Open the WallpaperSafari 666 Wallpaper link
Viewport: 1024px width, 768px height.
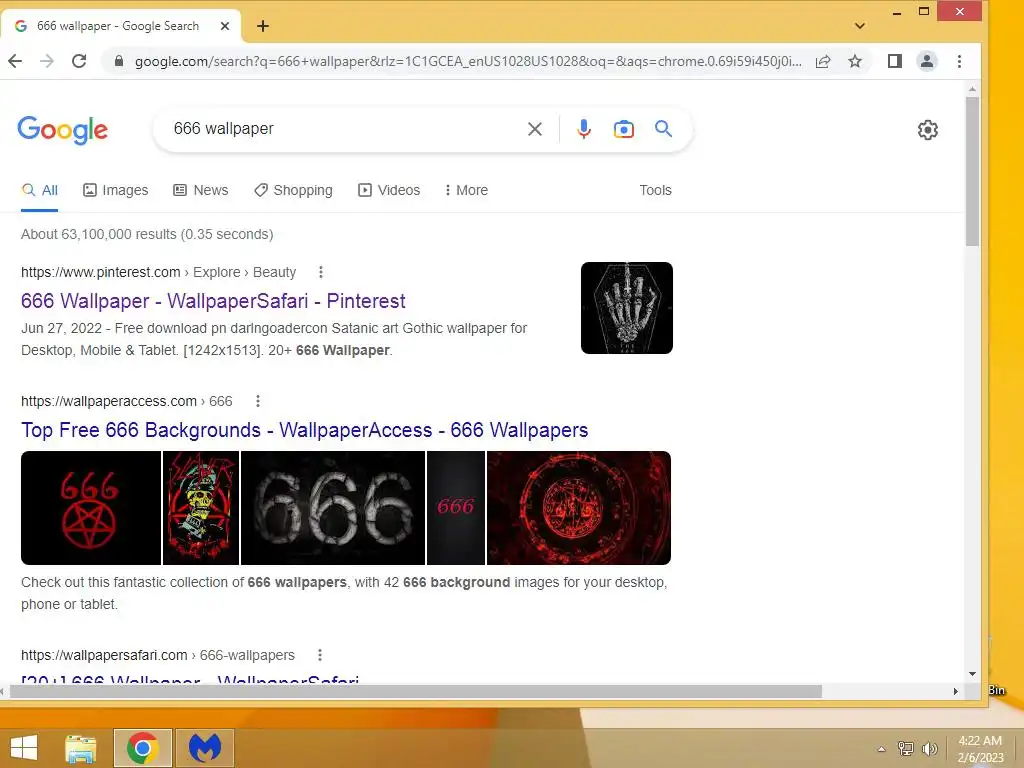190,679
